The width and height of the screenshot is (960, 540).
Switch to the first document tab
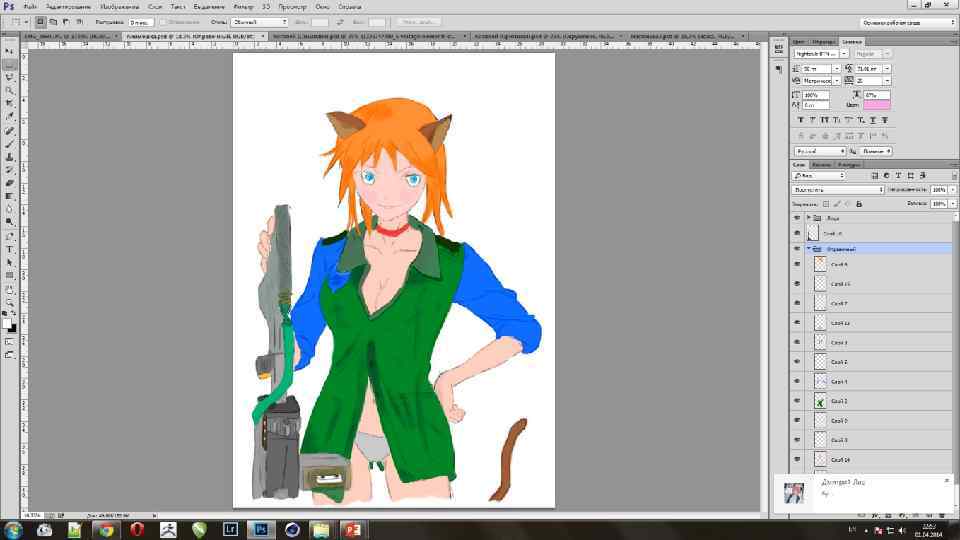pyautogui.click(x=65, y=36)
